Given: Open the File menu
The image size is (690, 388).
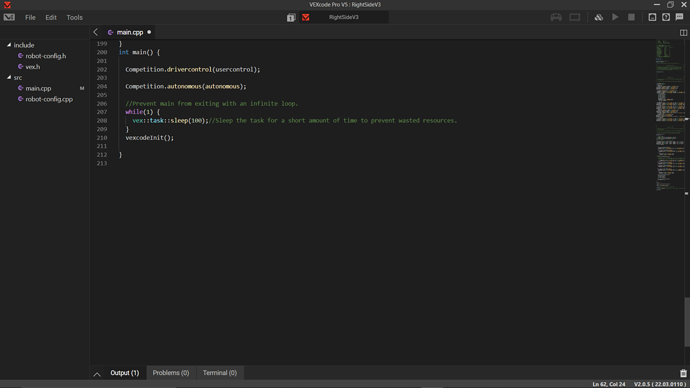Looking at the screenshot, I should [30, 18].
